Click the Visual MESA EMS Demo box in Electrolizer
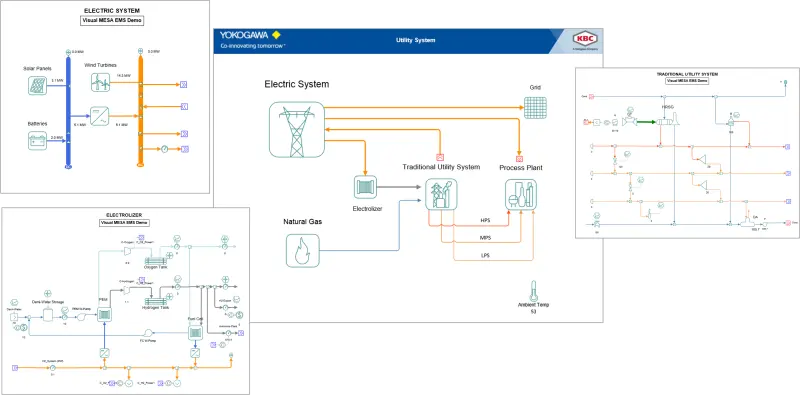 pos(124,223)
